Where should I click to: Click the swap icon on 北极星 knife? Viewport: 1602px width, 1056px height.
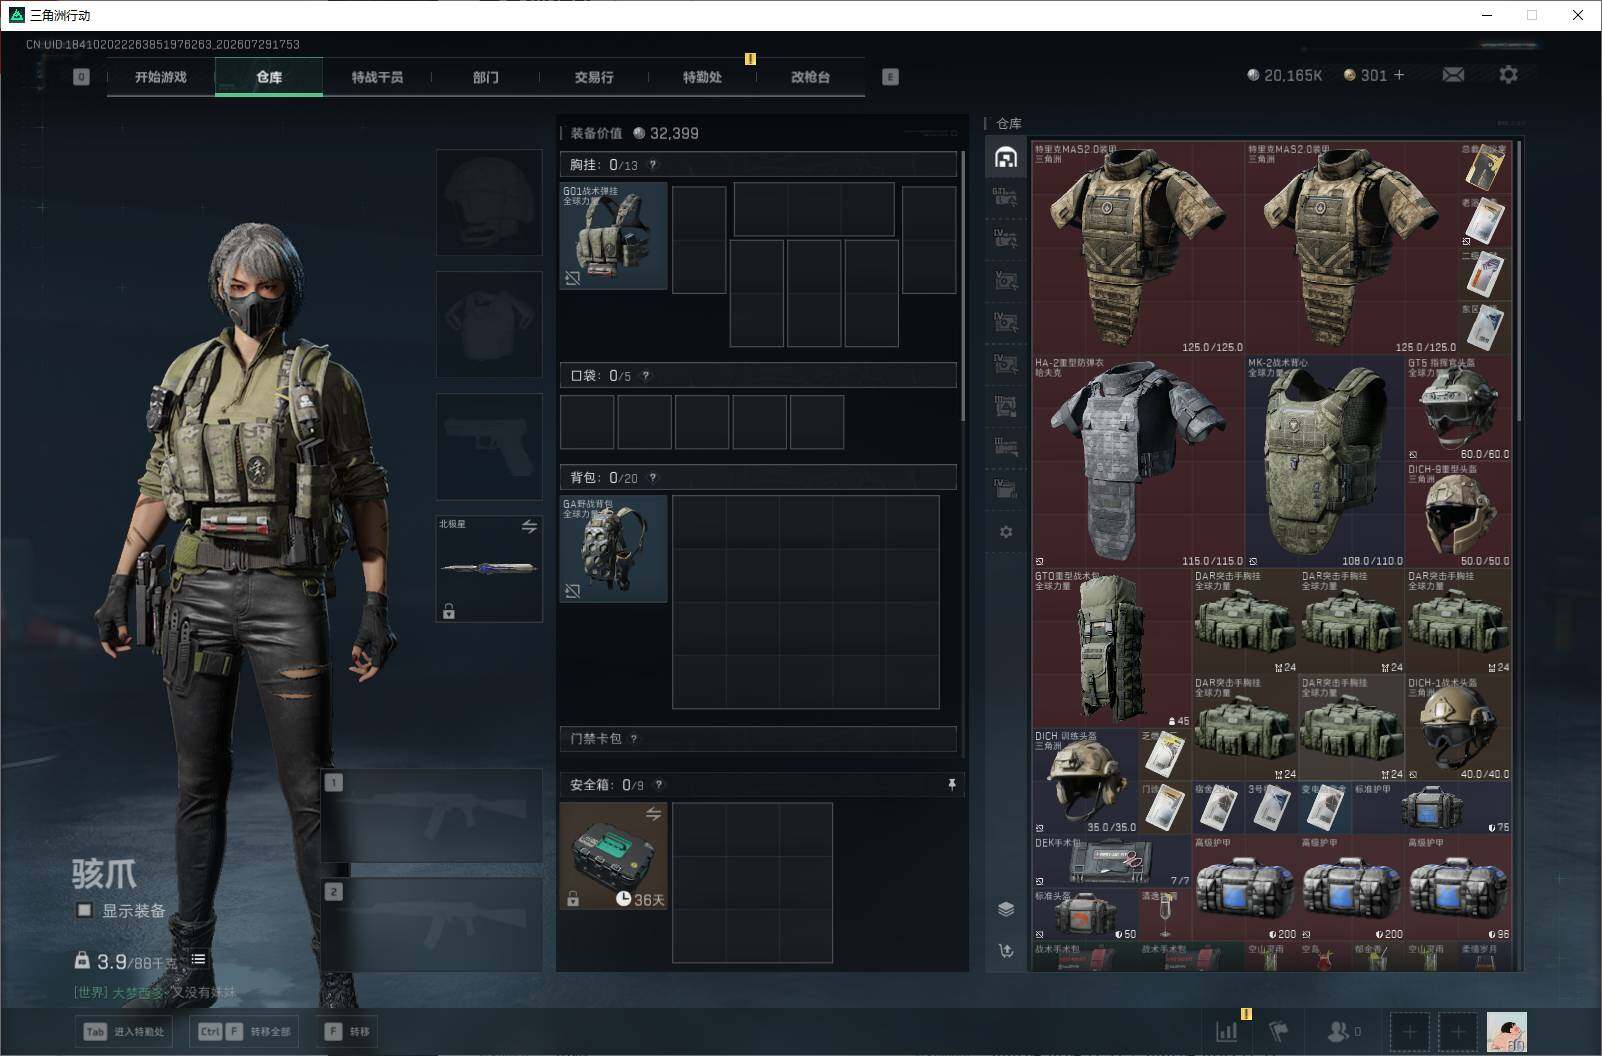click(529, 526)
